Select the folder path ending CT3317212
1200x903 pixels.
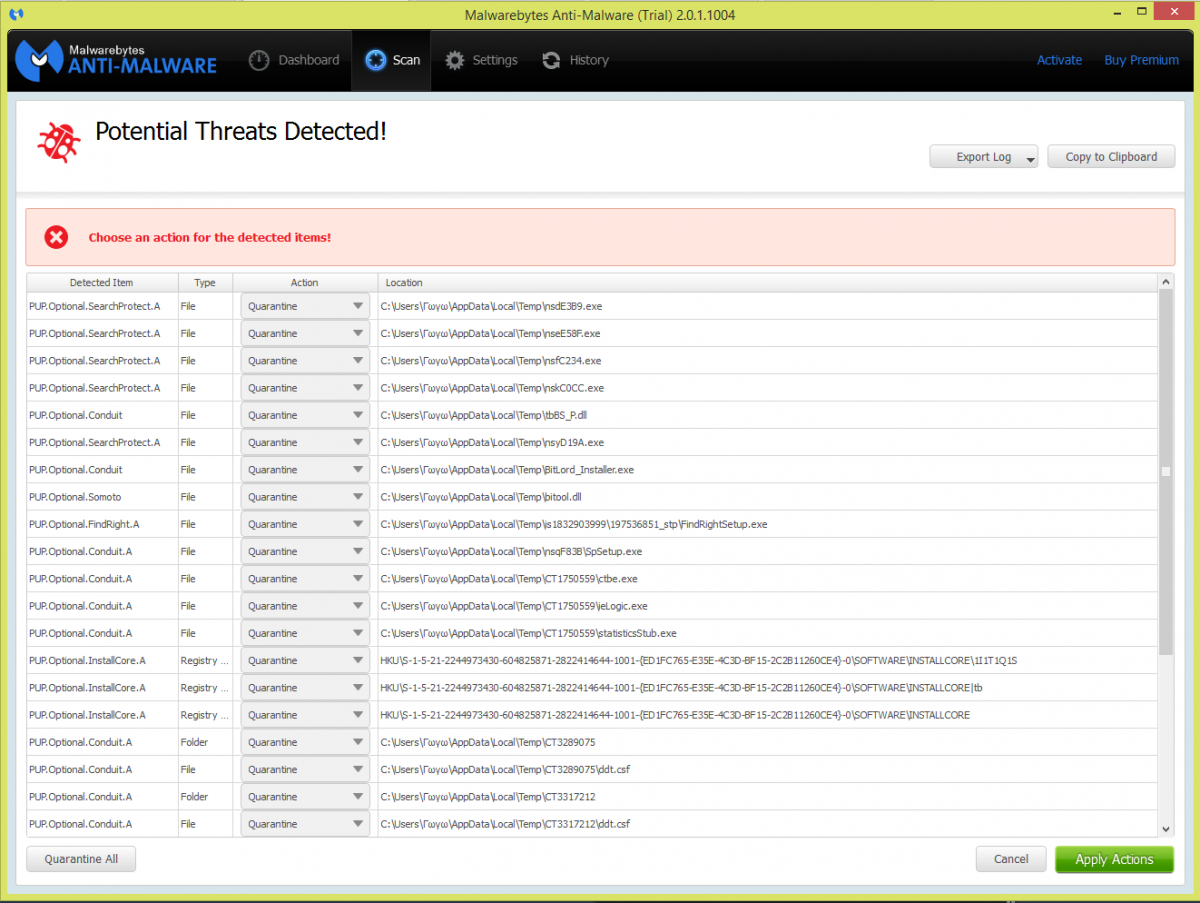tap(488, 797)
